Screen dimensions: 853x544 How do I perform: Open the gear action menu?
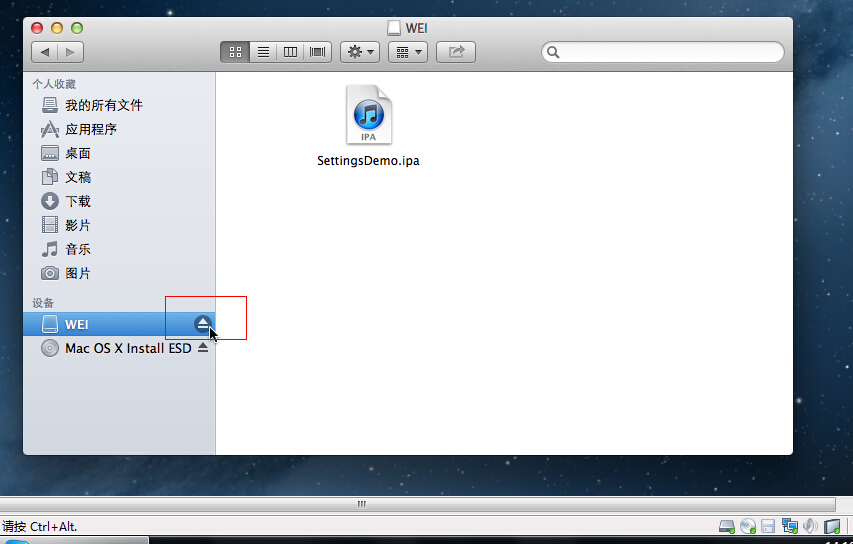(x=360, y=52)
